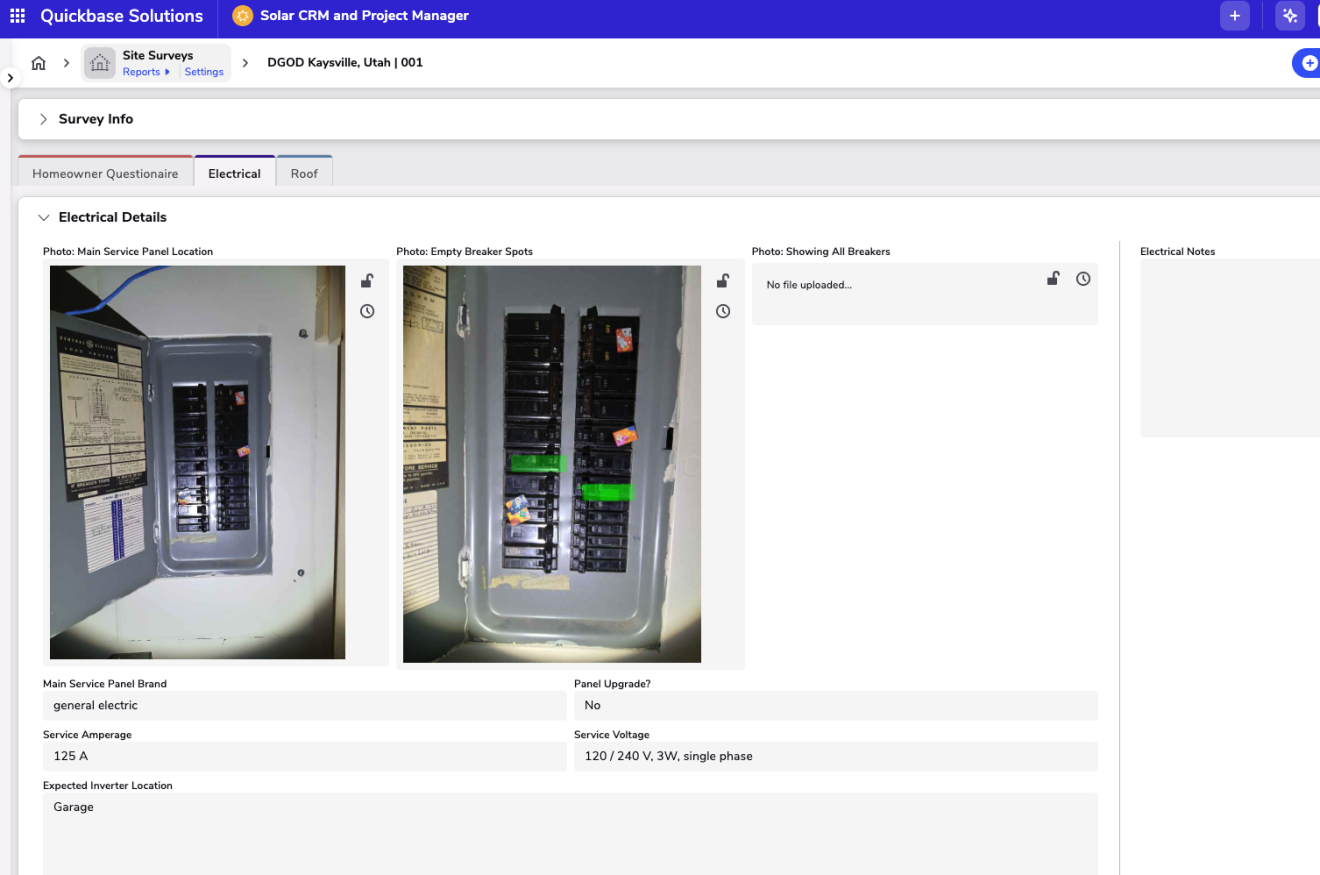View revision history for Empty Breaker Spots photo
1320x875 pixels.
tap(723, 312)
